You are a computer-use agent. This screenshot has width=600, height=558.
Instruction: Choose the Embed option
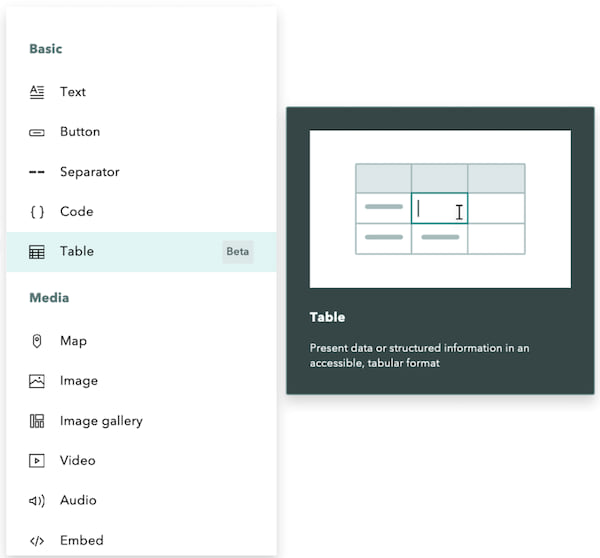(141, 540)
